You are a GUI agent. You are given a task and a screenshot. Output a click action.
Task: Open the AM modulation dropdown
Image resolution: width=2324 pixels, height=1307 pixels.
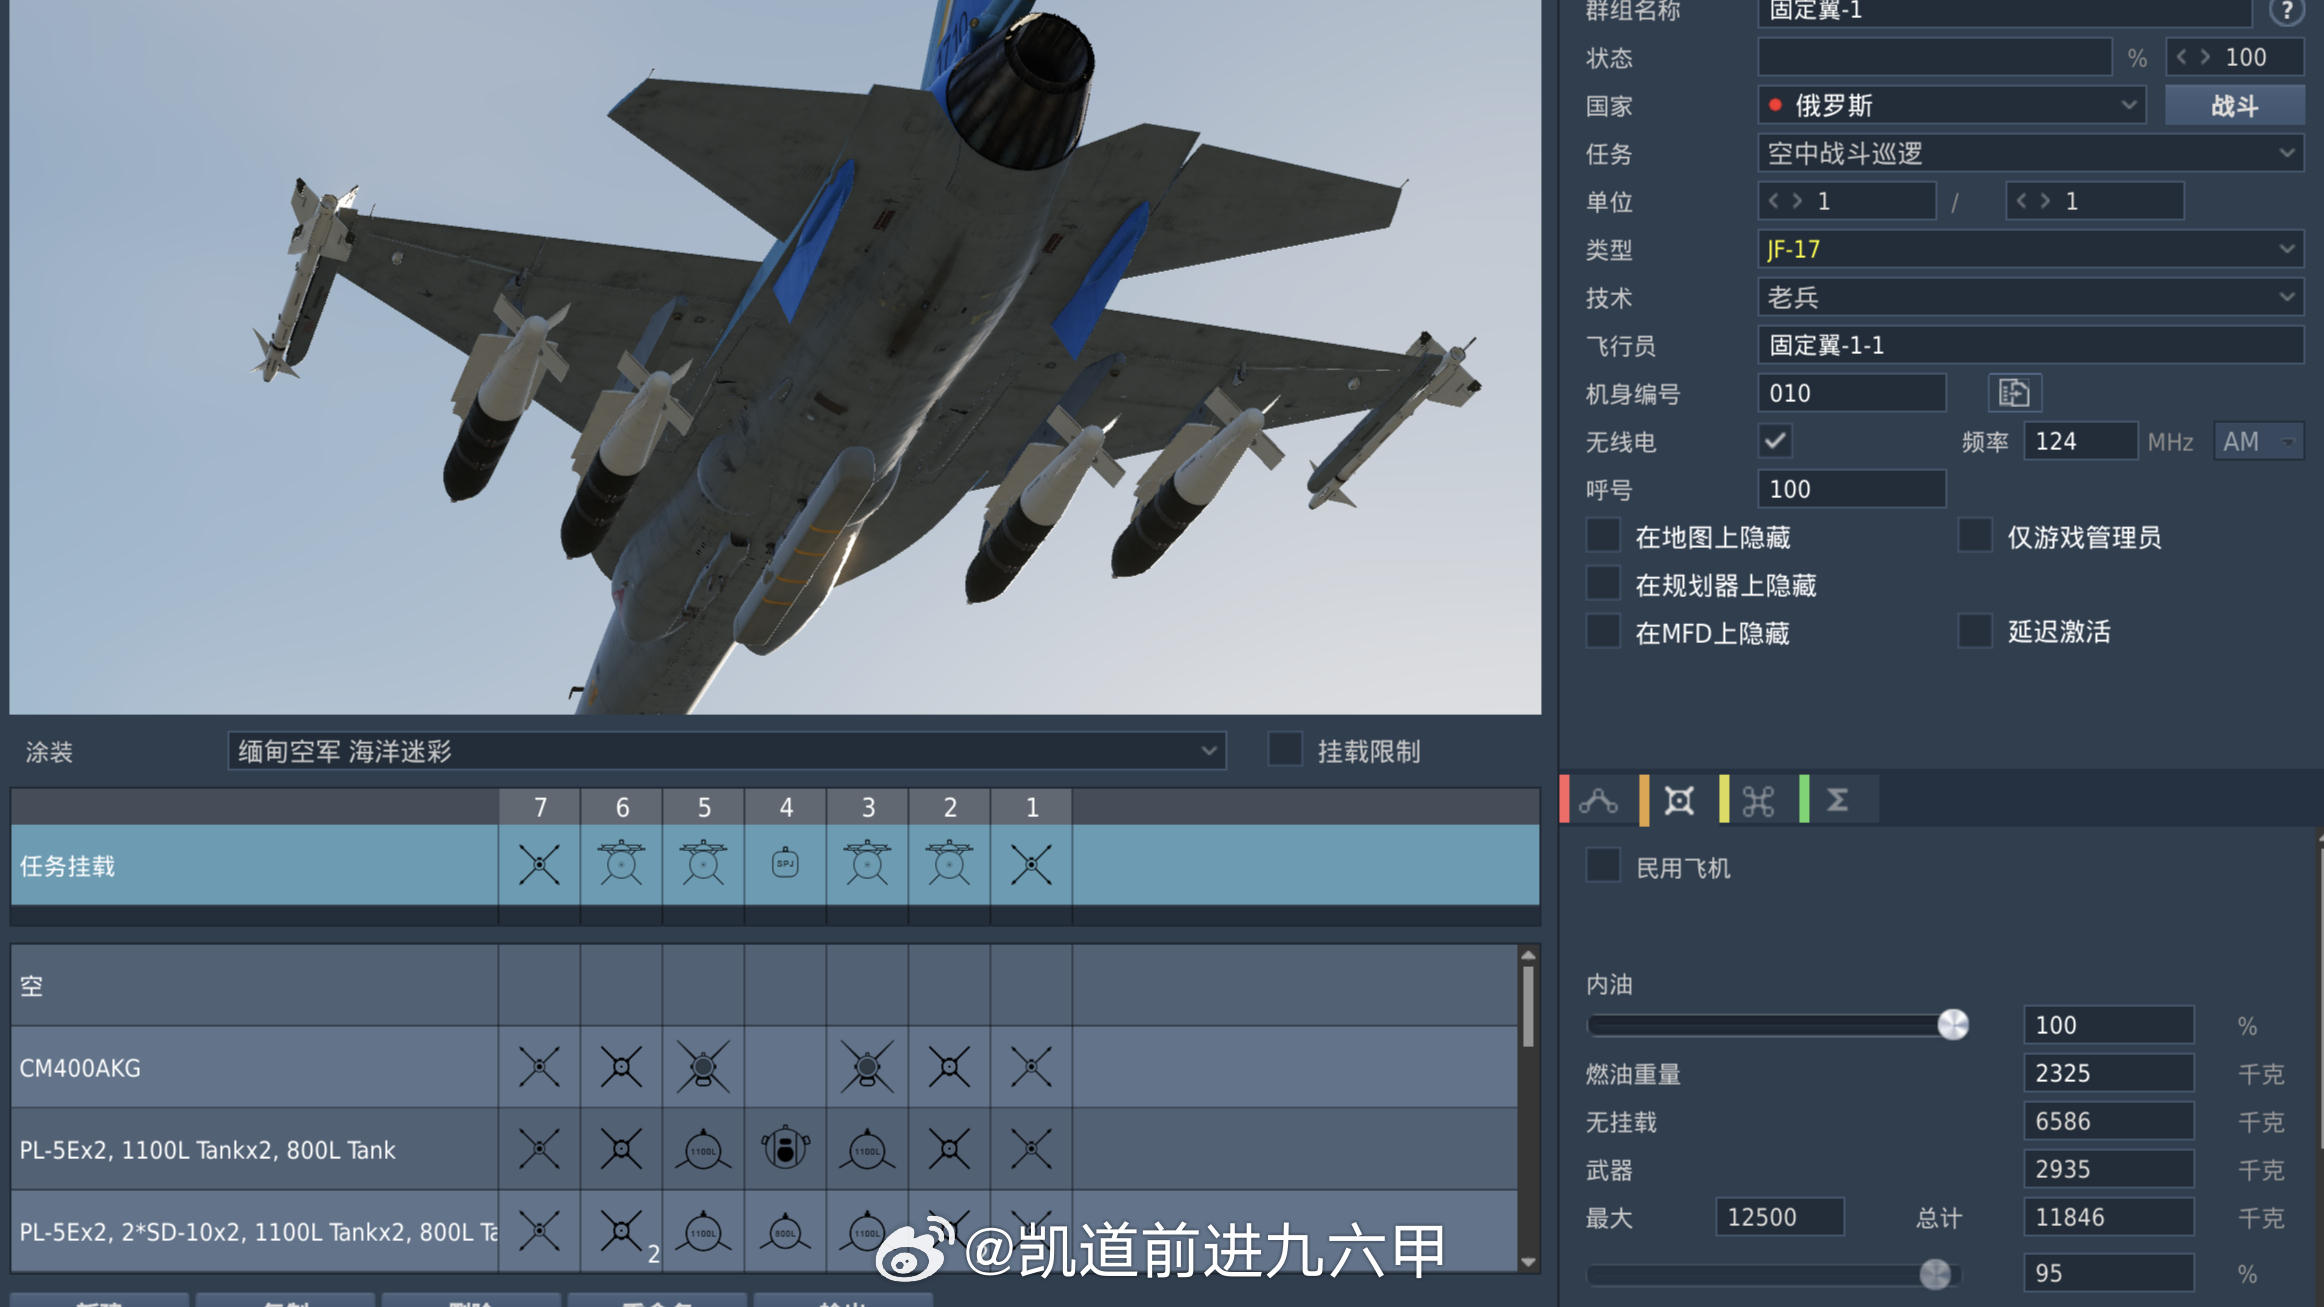point(2257,441)
